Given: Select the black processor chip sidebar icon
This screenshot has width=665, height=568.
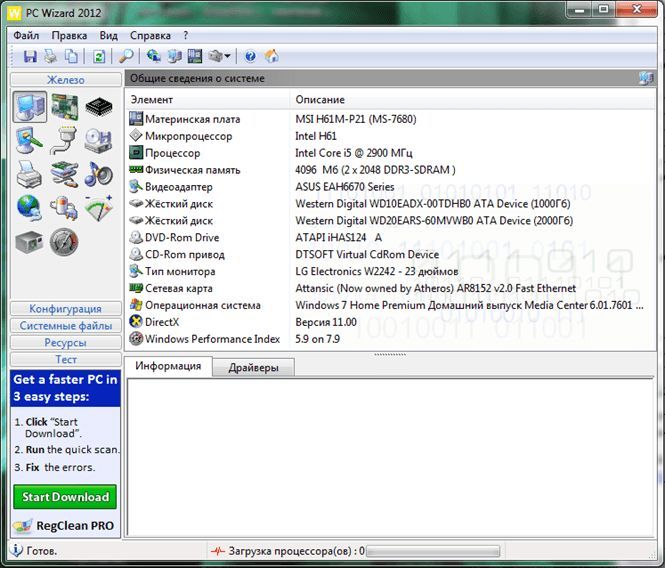Looking at the screenshot, I should pyautogui.click(x=99, y=106).
